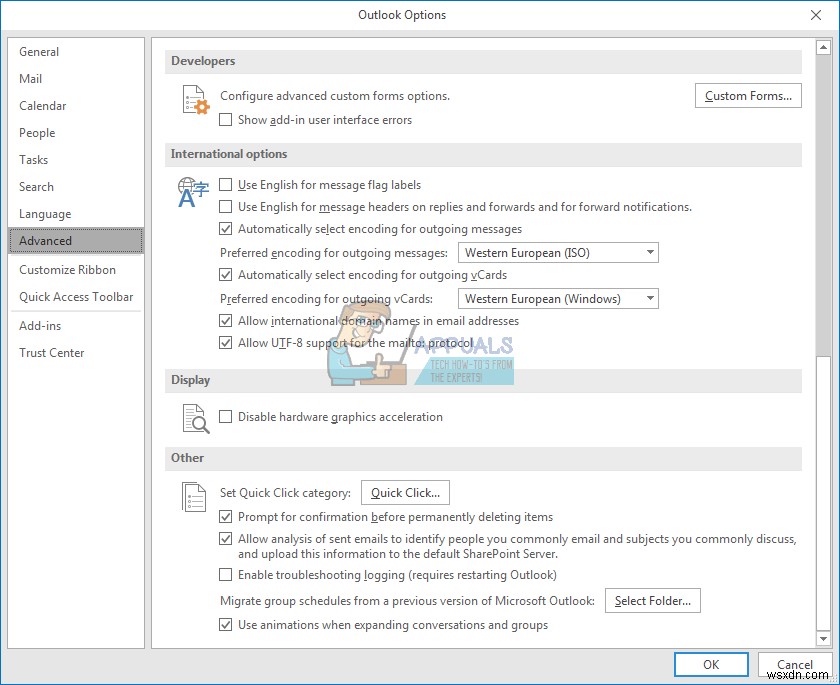840x685 pixels.
Task: Click the Select Folder button
Action: 652,600
